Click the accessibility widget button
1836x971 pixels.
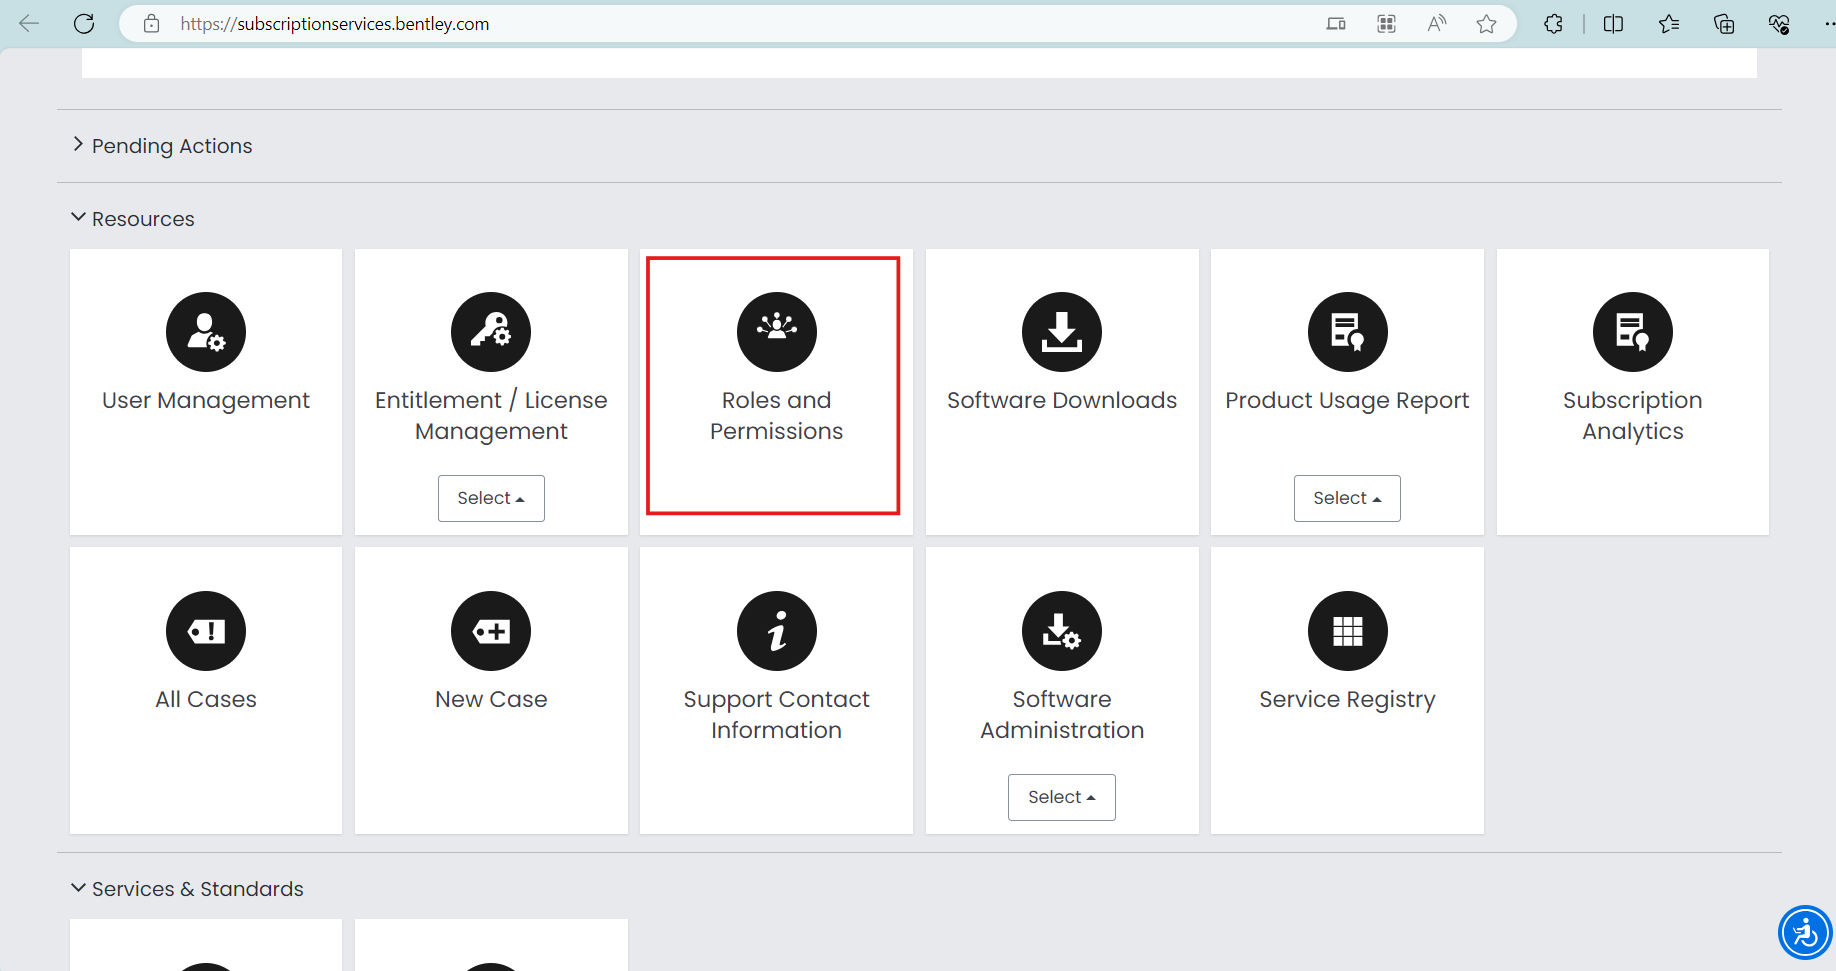pyautogui.click(x=1805, y=933)
